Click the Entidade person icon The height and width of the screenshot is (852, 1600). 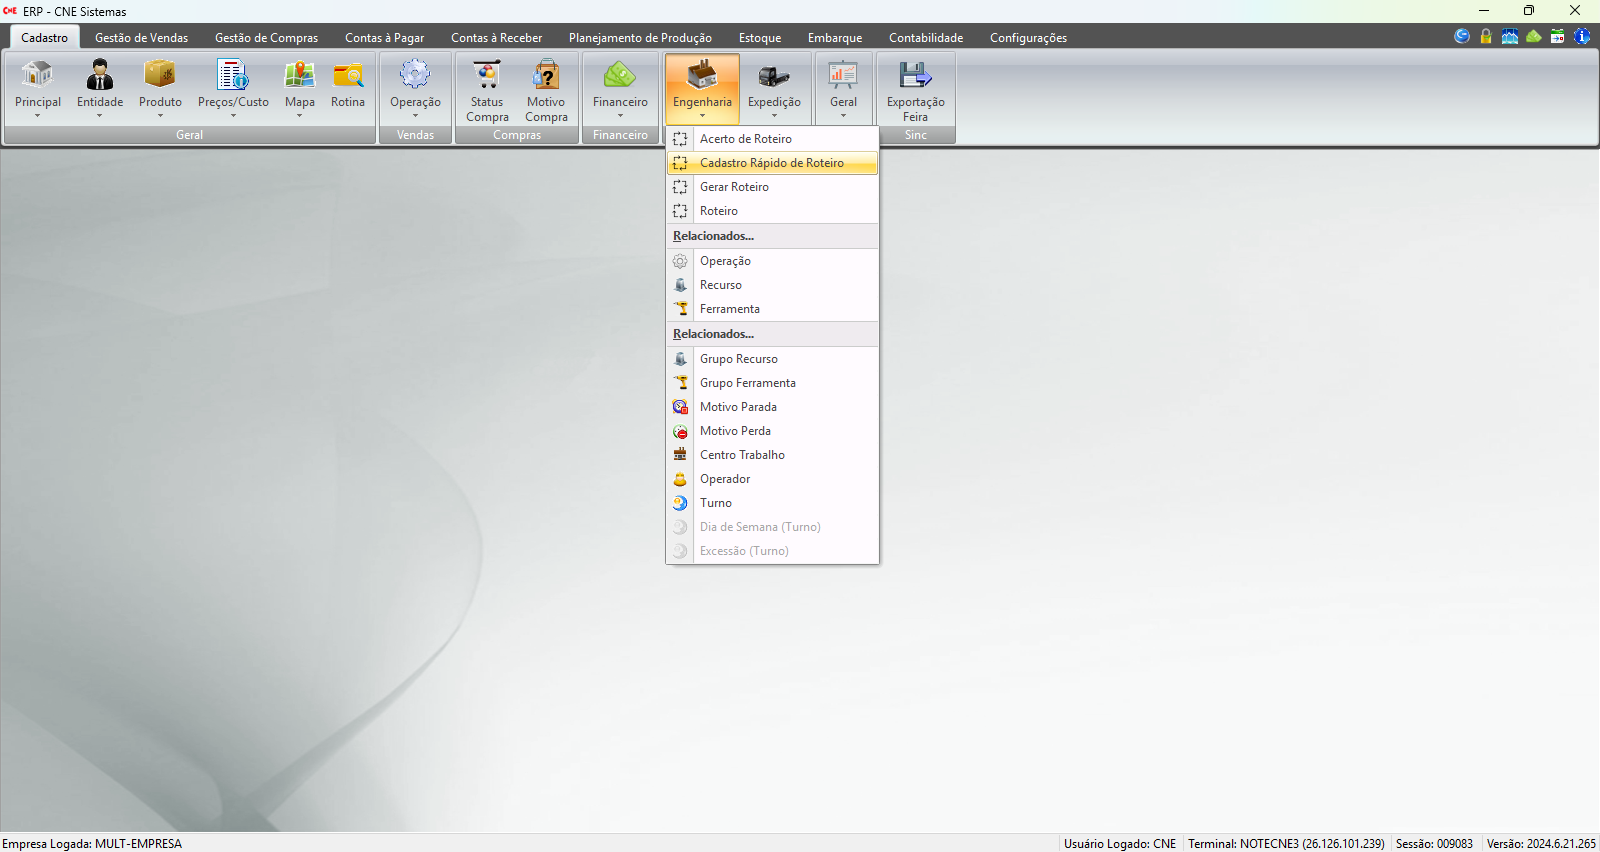100,76
